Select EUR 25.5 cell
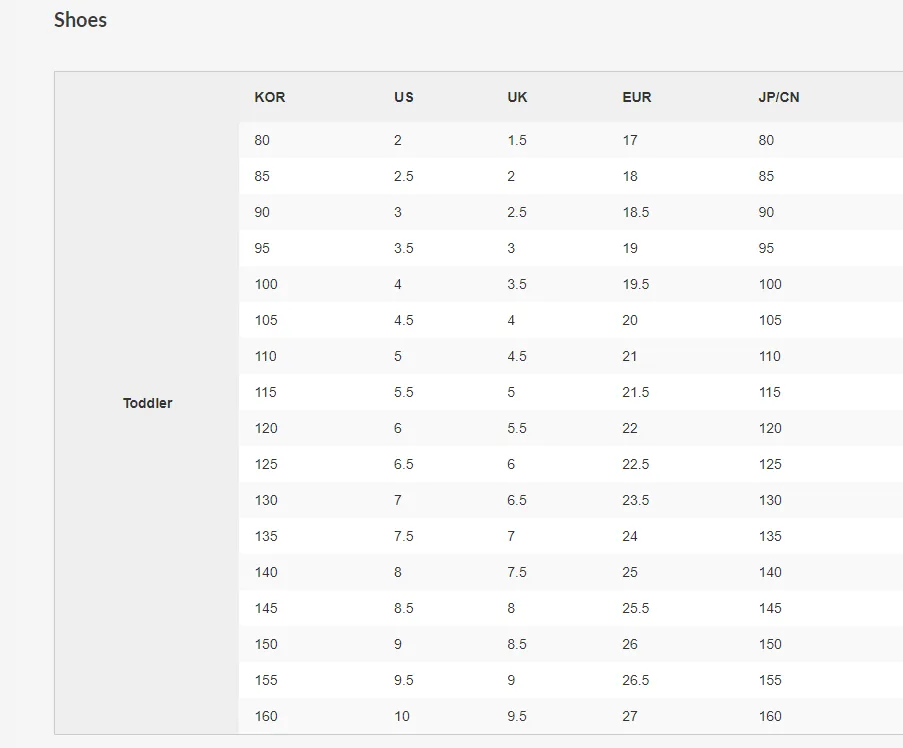The height and width of the screenshot is (748, 903). [636, 608]
